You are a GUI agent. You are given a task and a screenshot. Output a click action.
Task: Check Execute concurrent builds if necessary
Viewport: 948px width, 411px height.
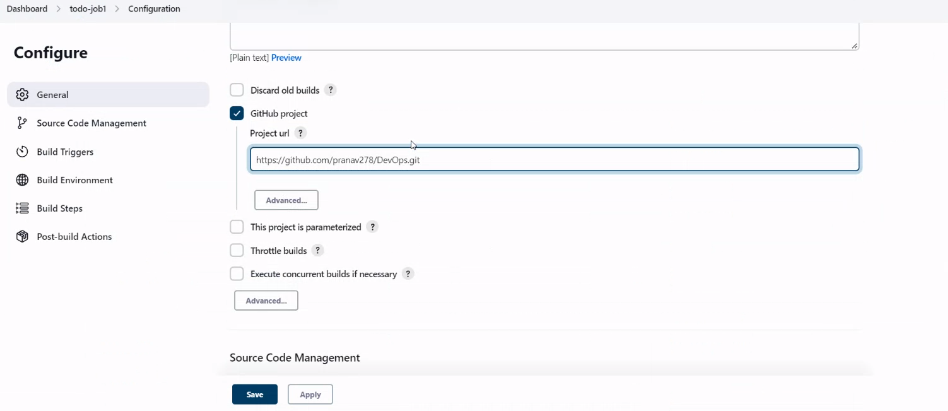click(x=236, y=274)
